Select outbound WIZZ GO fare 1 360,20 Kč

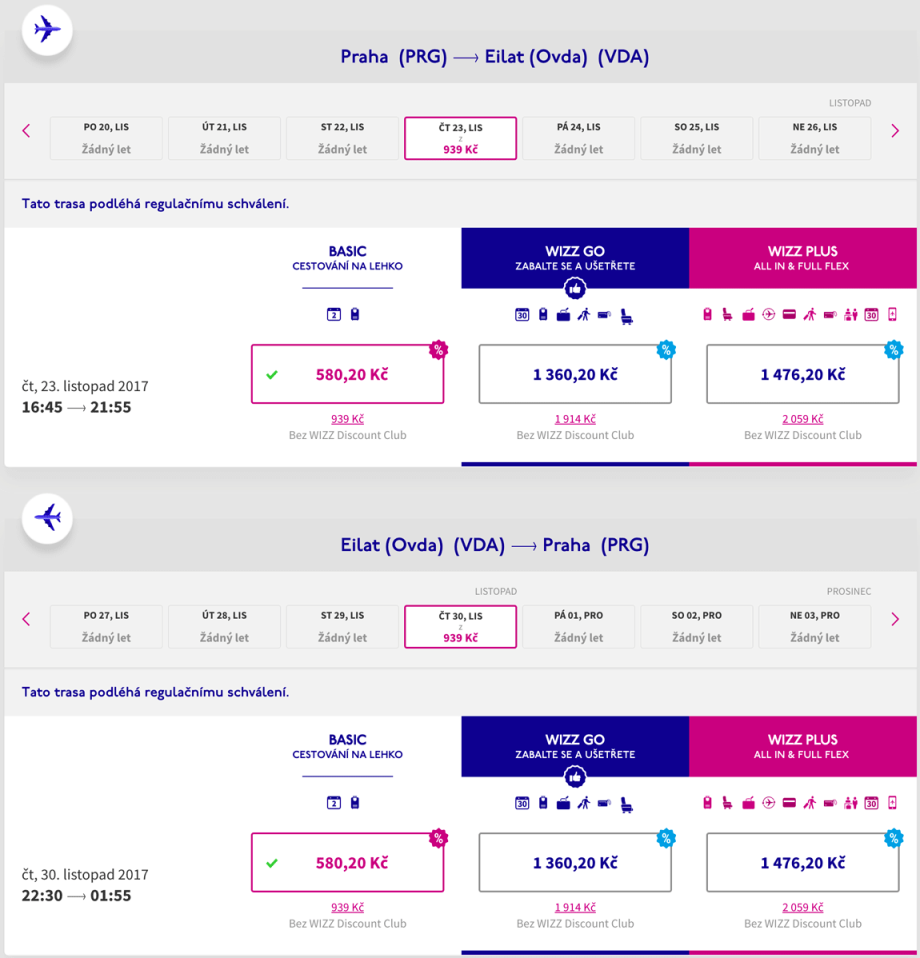575,375
